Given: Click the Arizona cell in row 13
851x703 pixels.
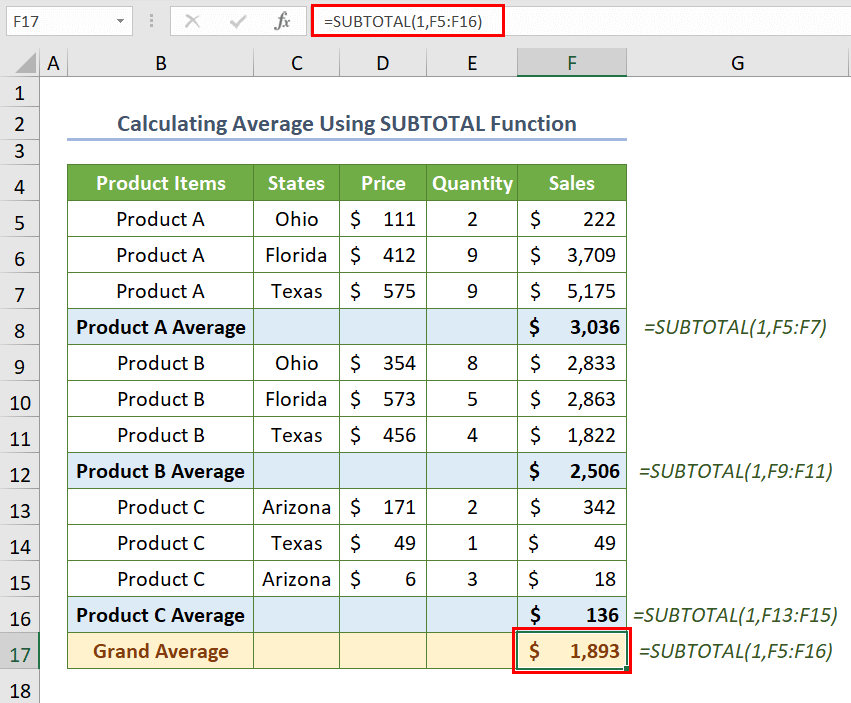Looking at the screenshot, I should (296, 507).
